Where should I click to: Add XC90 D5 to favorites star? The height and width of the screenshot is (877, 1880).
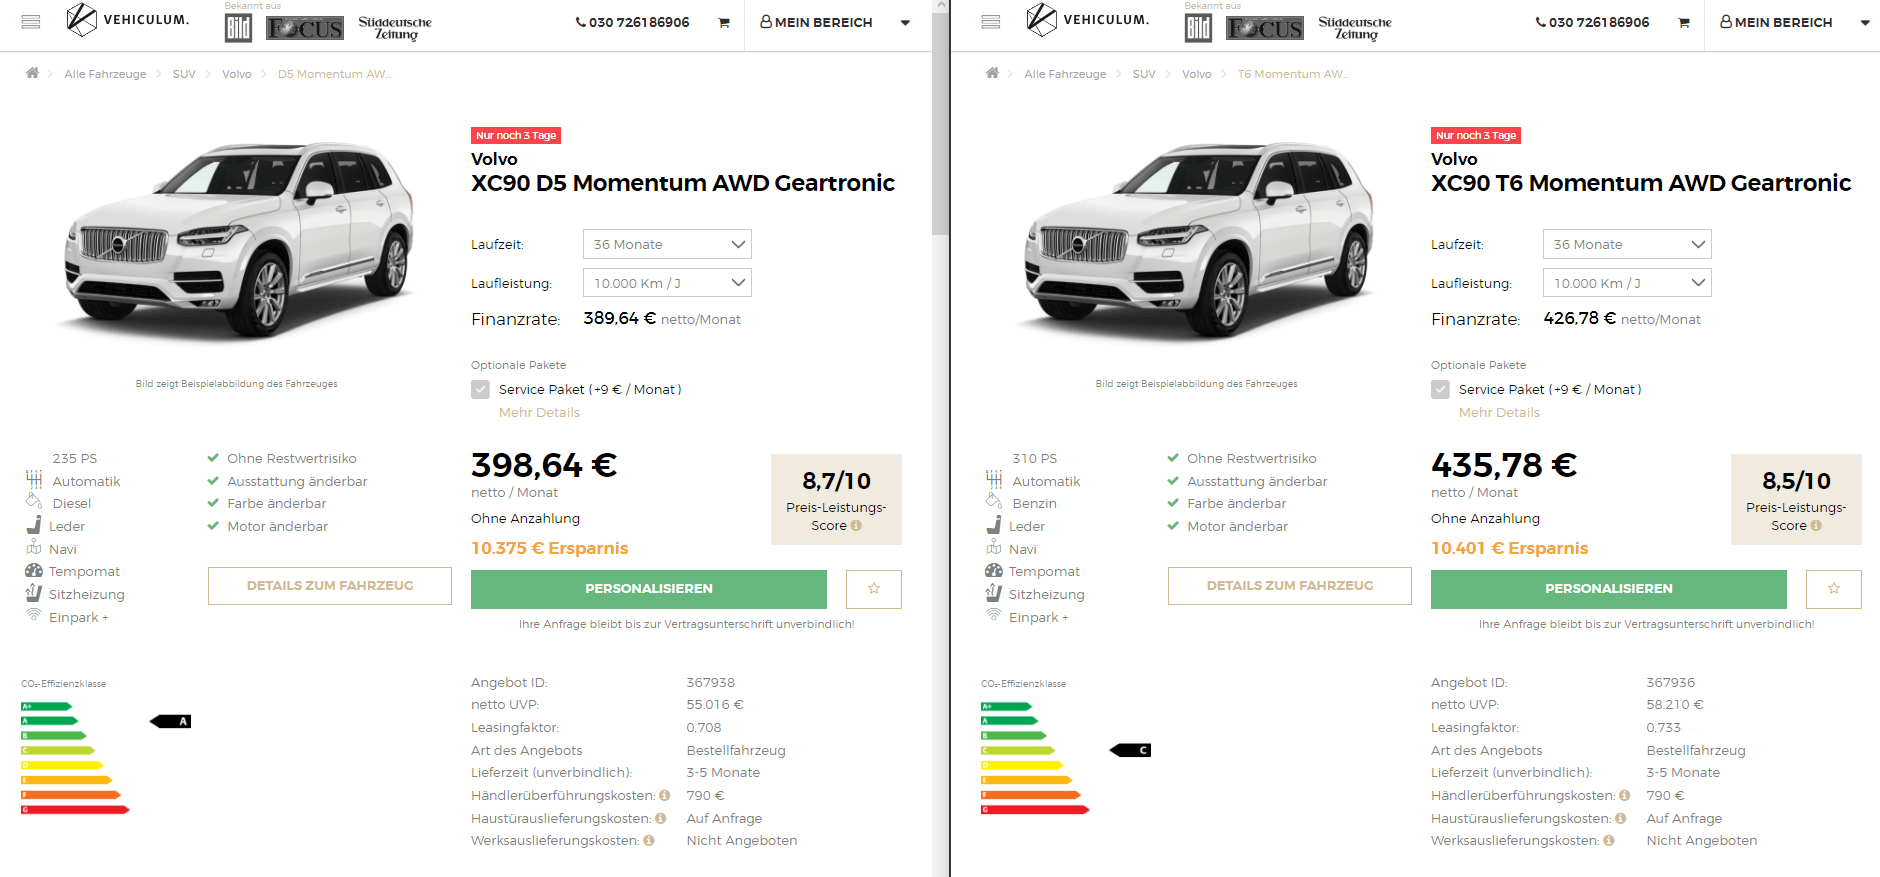(x=874, y=589)
